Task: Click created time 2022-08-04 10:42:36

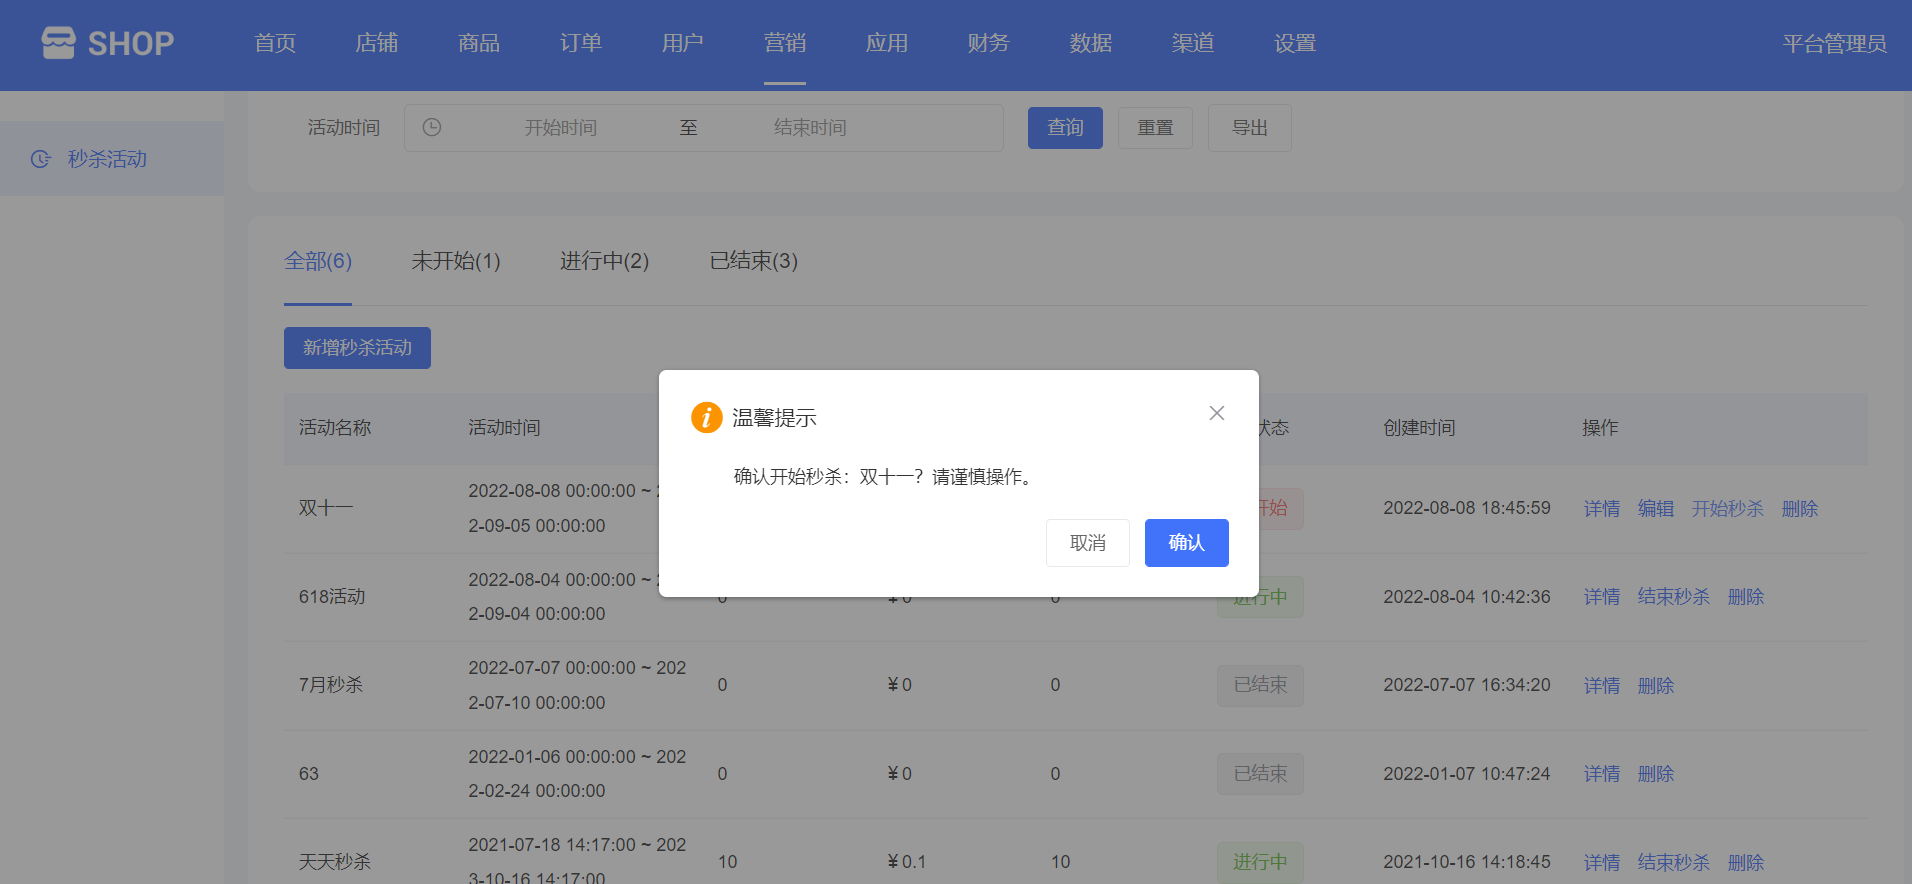Action: pos(1467,597)
